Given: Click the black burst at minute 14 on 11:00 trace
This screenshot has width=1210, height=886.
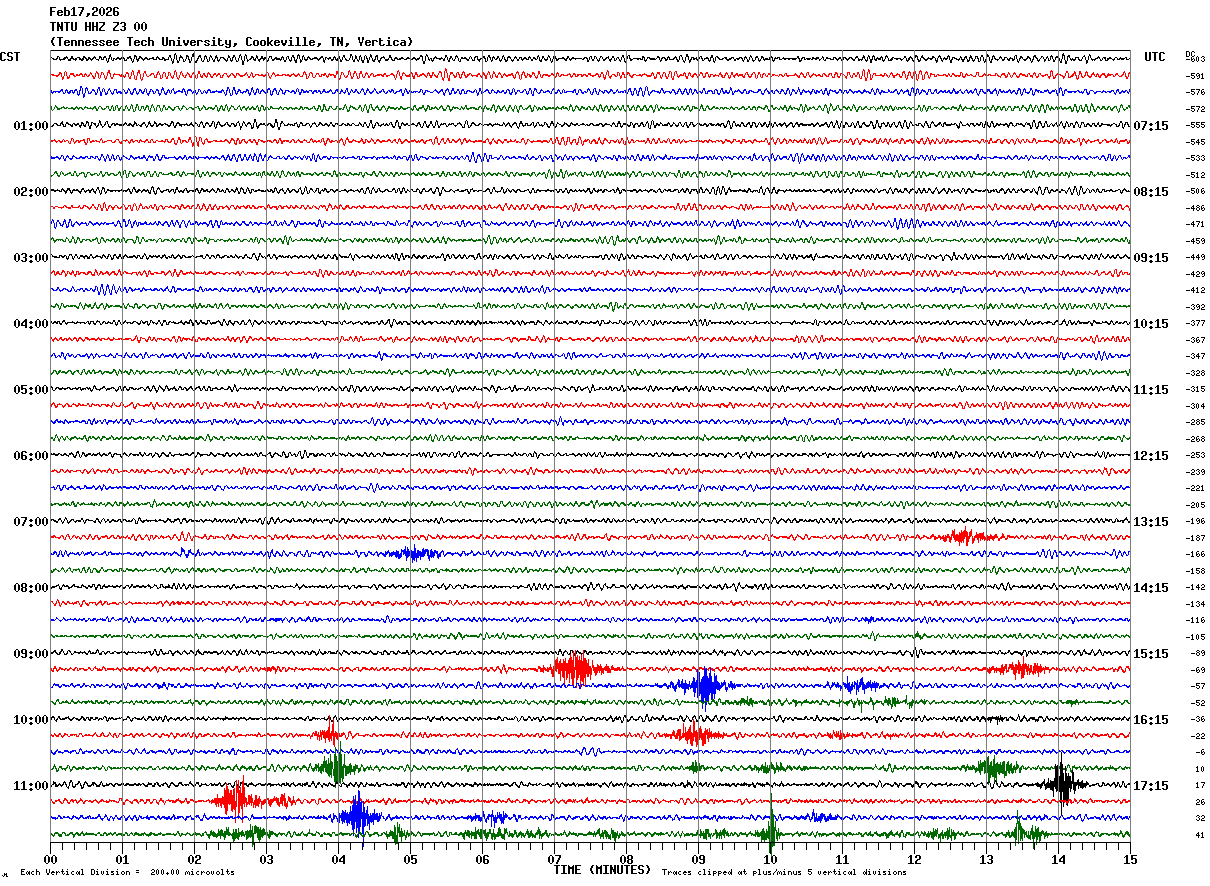Looking at the screenshot, I should pos(1063,784).
